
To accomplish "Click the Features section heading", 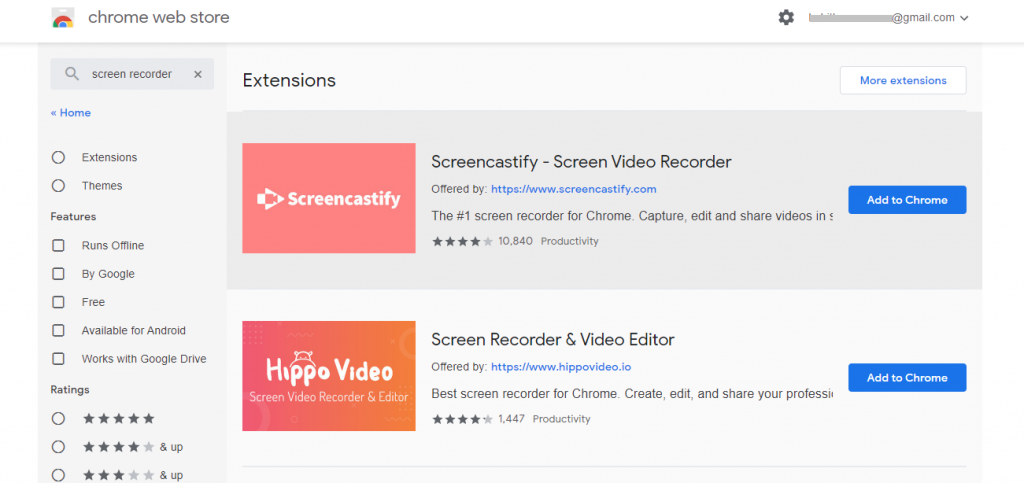I will pyautogui.click(x=73, y=217).
